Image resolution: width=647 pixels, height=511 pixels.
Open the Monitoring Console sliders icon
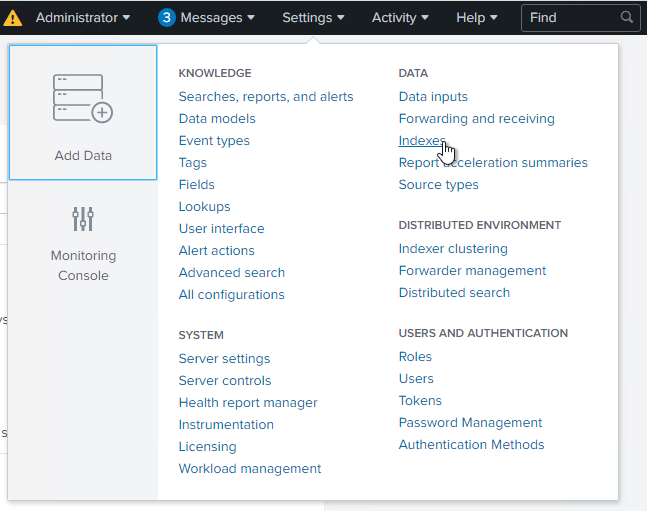[83, 218]
